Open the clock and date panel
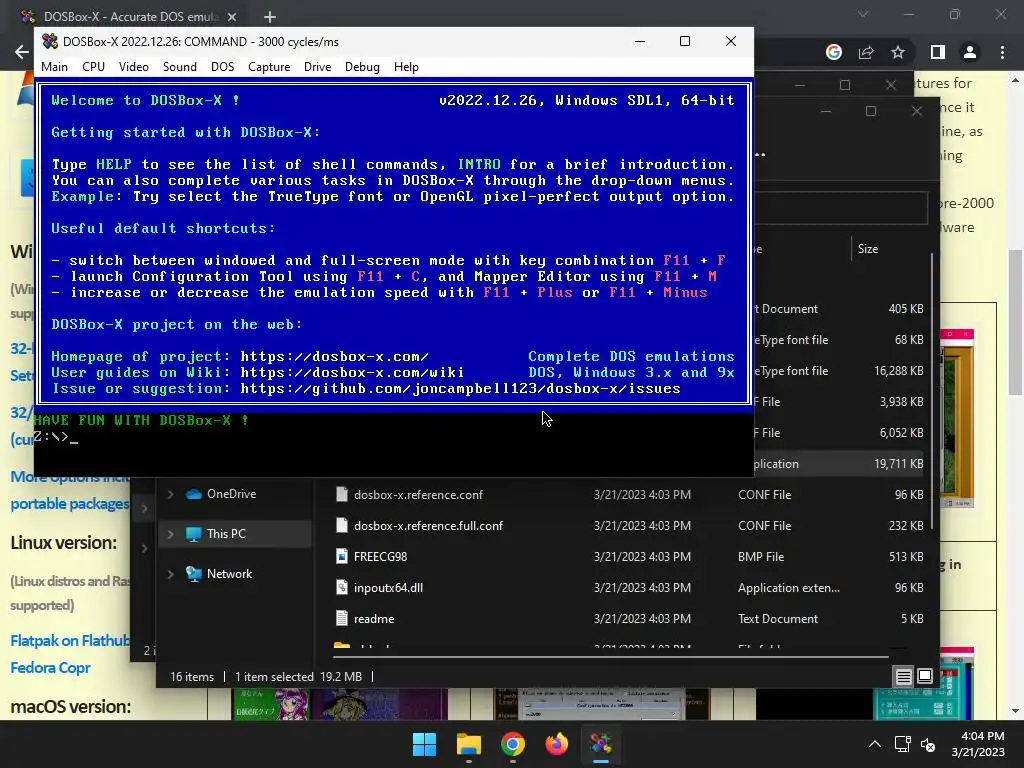This screenshot has height=768, width=1024. pyautogui.click(x=978, y=744)
